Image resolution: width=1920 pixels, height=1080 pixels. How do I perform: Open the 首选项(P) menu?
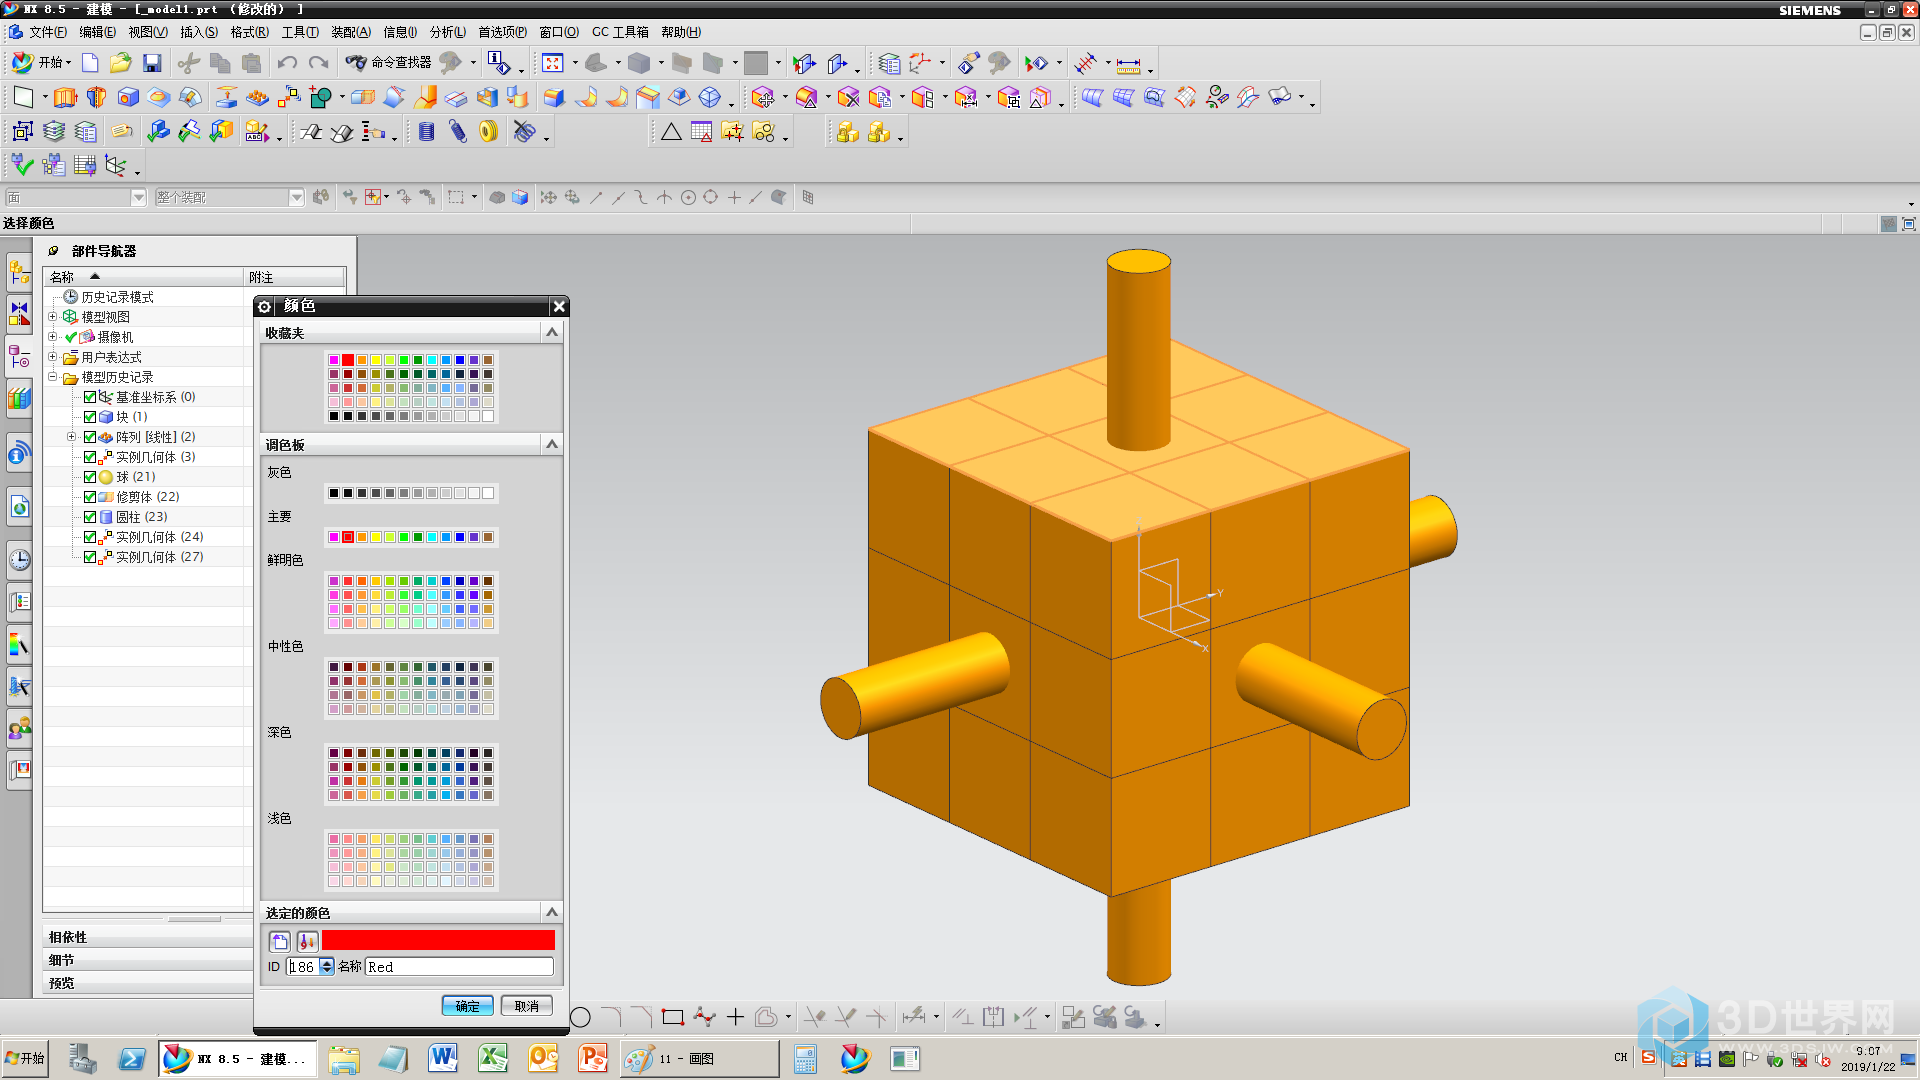point(503,32)
